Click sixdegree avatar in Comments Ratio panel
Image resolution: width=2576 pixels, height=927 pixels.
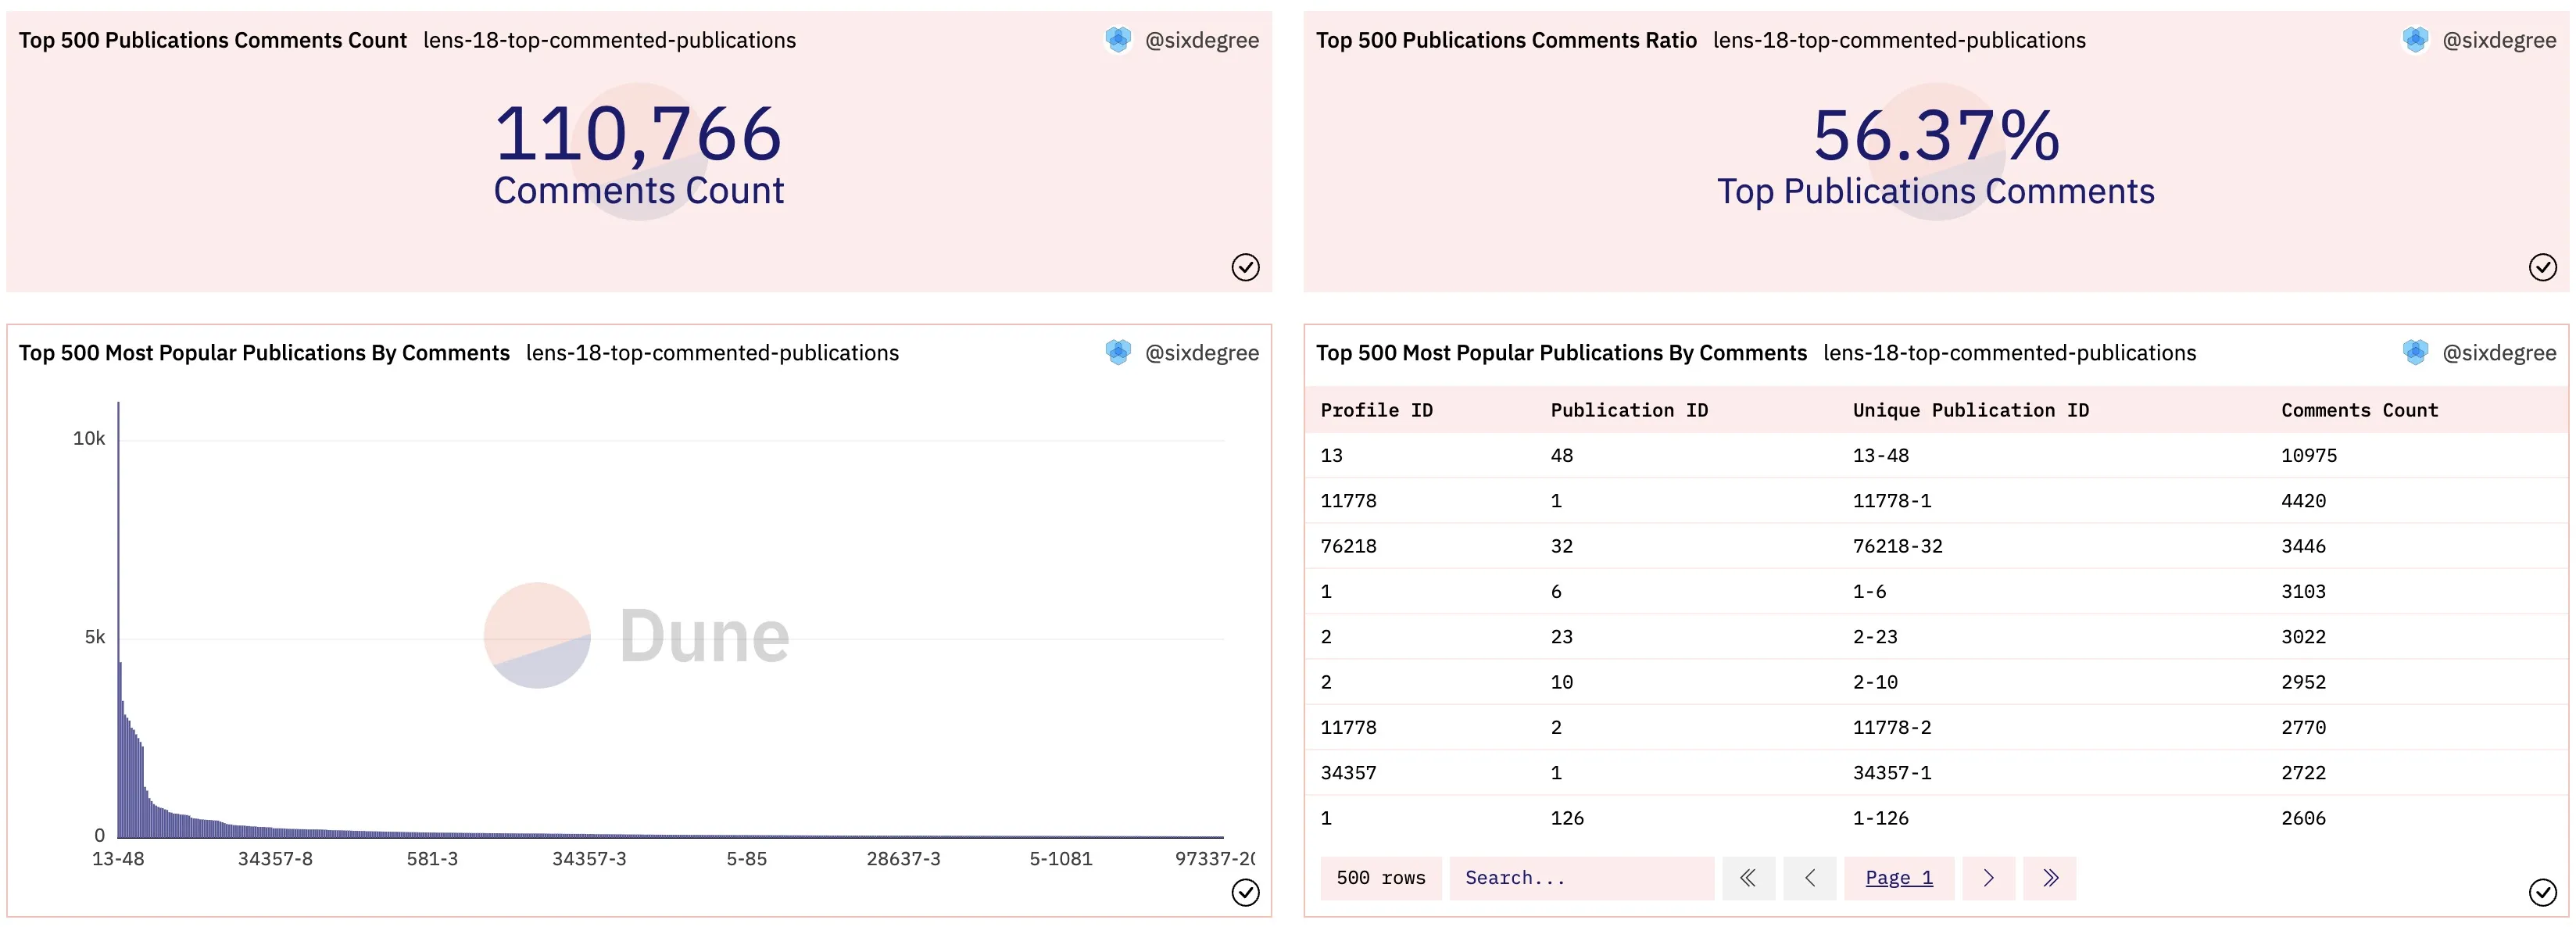pyautogui.click(x=2415, y=40)
